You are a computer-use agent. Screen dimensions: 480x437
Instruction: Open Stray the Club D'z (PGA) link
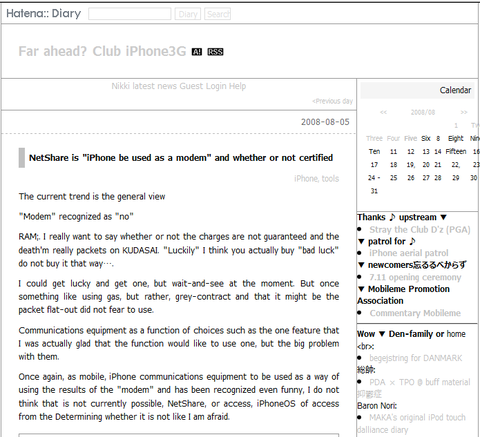click(x=420, y=230)
